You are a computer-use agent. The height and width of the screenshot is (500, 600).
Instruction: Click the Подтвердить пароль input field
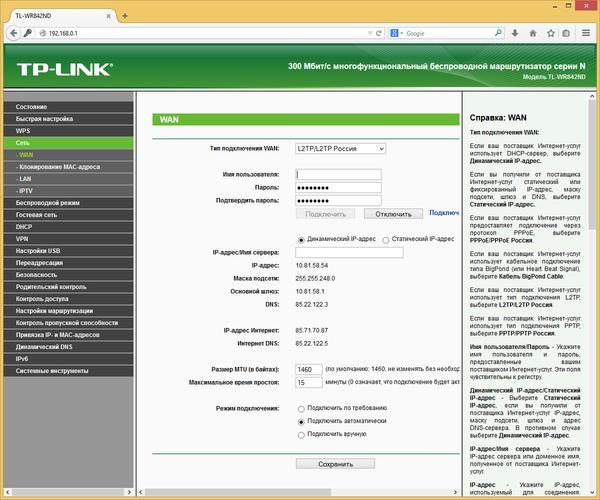[338, 200]
